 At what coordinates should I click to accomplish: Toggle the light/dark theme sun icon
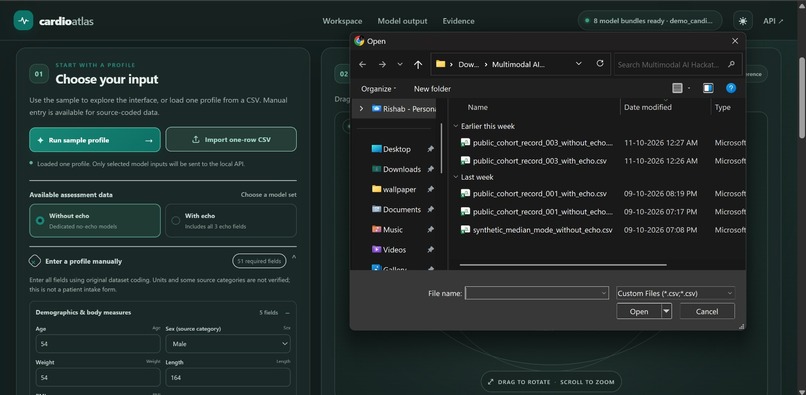pos(742,21)
